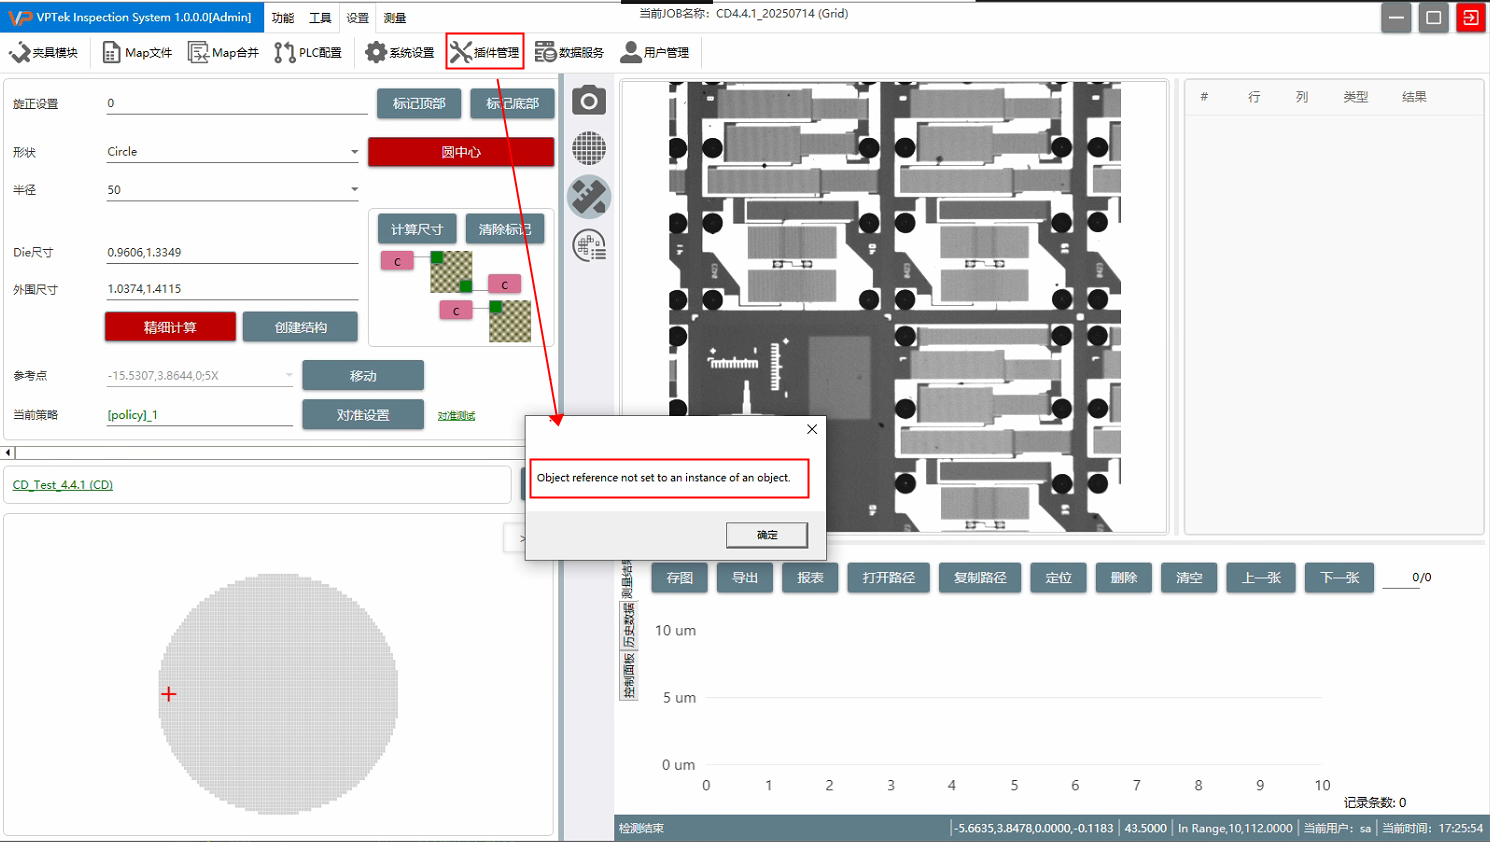1490x842 pixels.
Task: Expand the 半径 radius dropdown
Action: (x=354, y=189)
